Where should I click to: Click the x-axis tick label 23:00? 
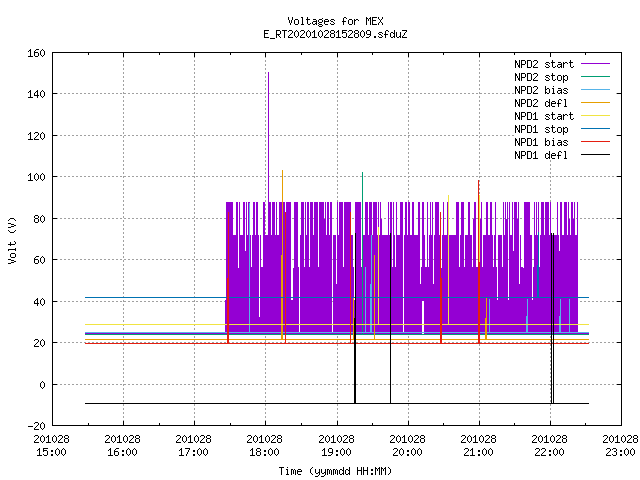pos(620,452)
